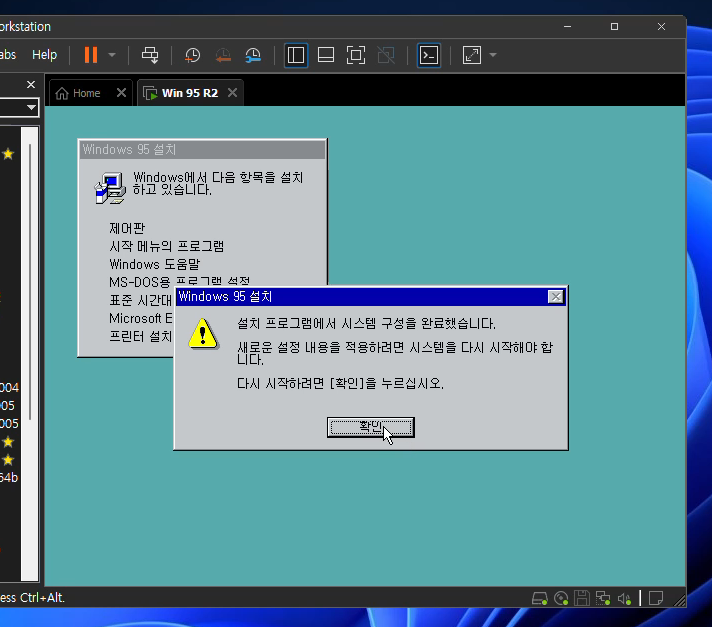Viewport: 712px width, 627px height.
Task: Maximize the Workstation window
Action: pyautogui.click(x=614, y=27)
